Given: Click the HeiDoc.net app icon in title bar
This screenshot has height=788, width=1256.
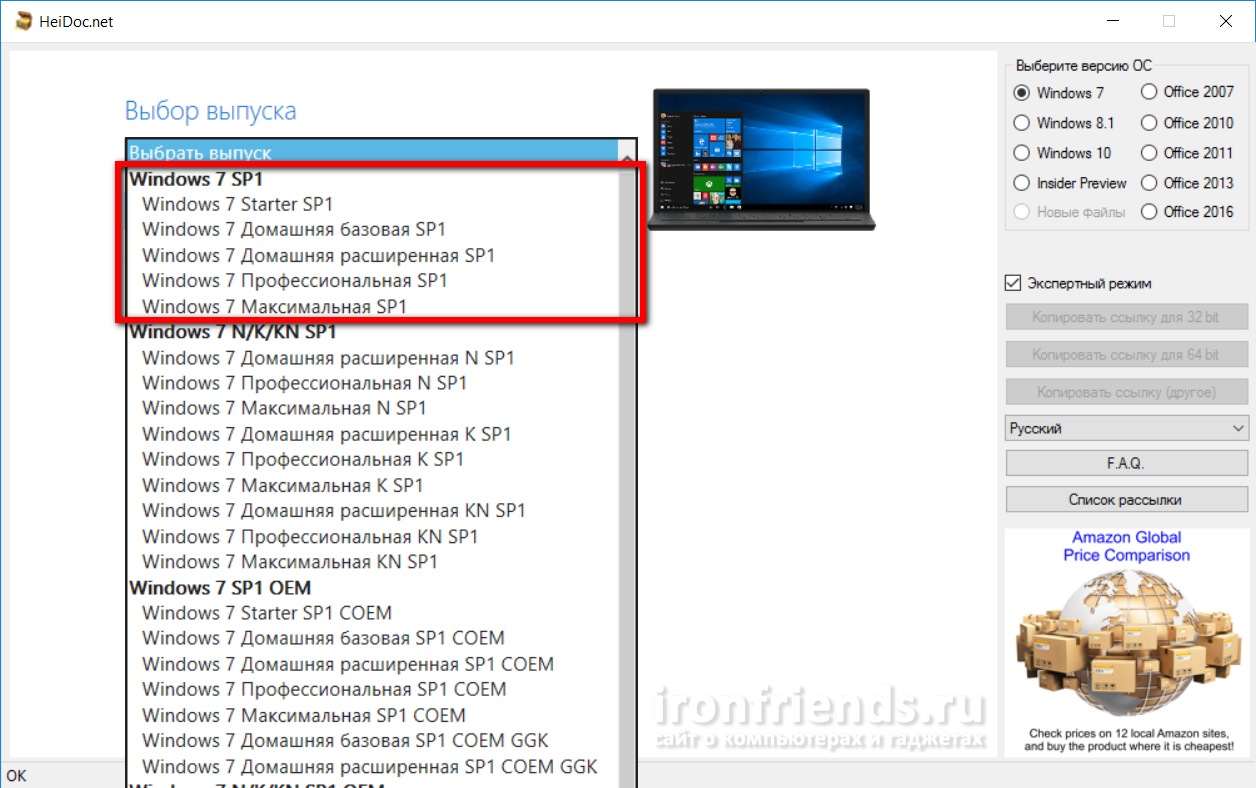Looking at the screenshot, I should tap(22, 21).
